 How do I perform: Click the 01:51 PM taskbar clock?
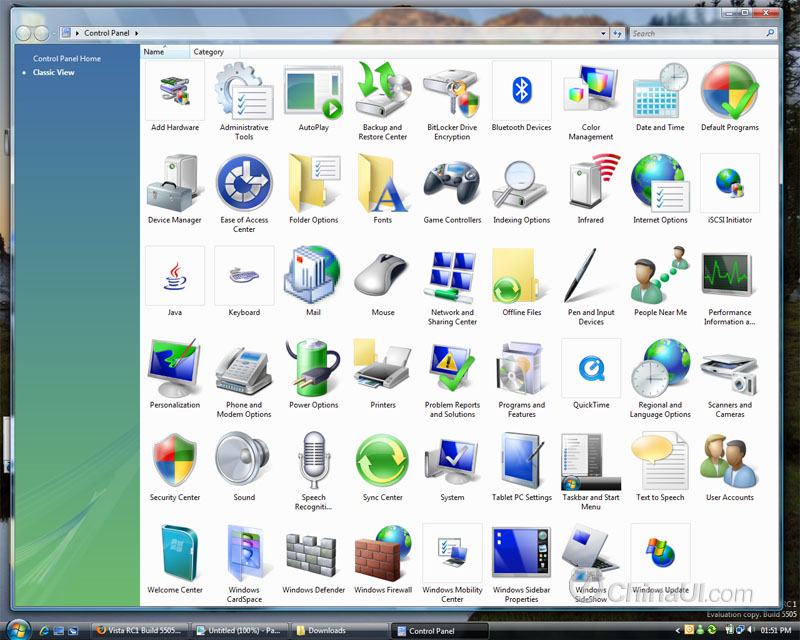[775, 631]
